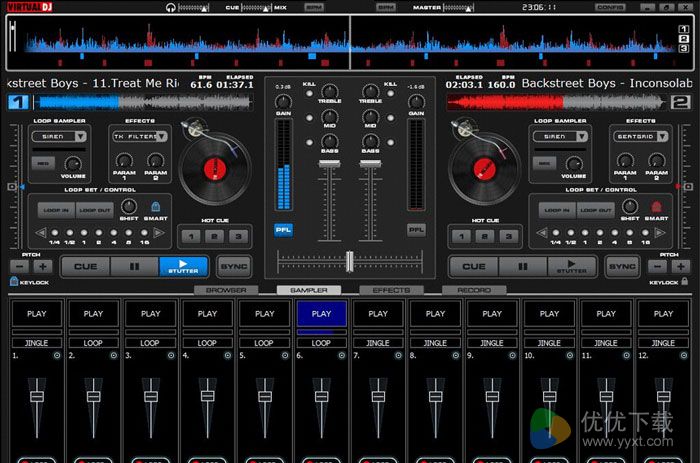Click deck 1 pitch minus button

20,267
